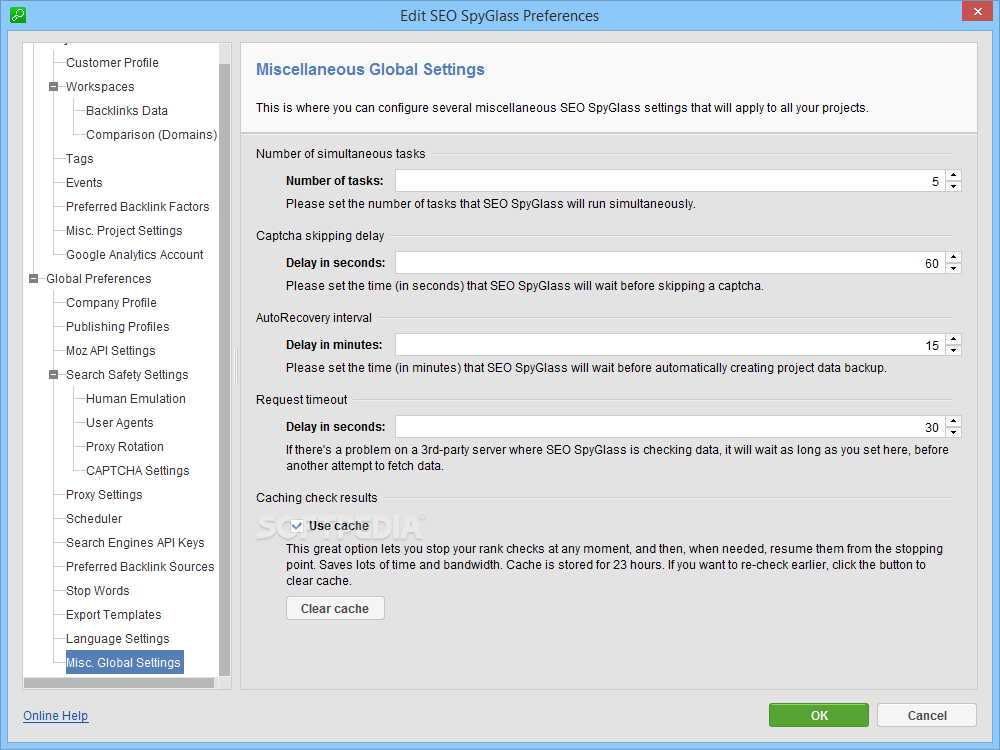Open Misc. Project Settings
The image size is (1000, 750).
click(124, 231)
